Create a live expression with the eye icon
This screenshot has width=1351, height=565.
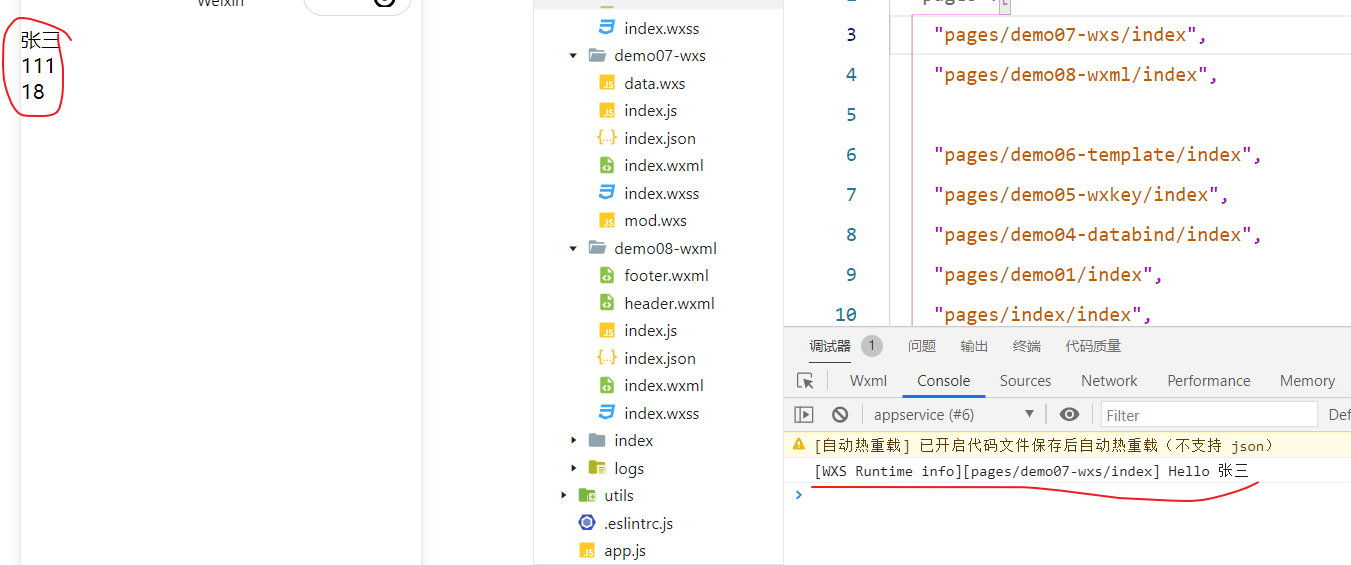[x=1070, y=414]
